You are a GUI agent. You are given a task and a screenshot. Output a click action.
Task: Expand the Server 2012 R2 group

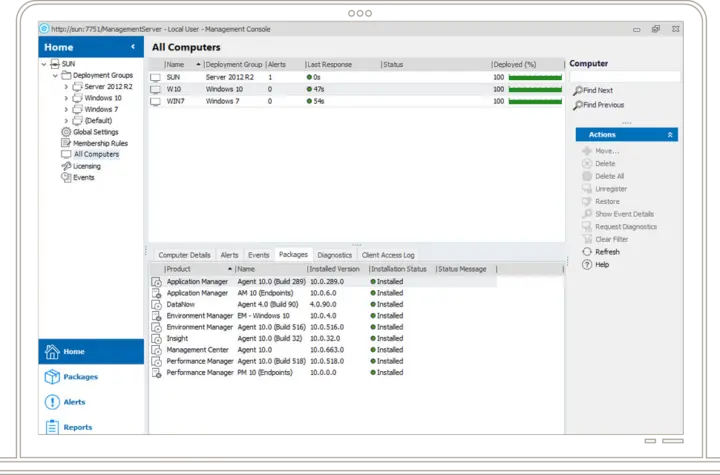[x=66, y=86]
